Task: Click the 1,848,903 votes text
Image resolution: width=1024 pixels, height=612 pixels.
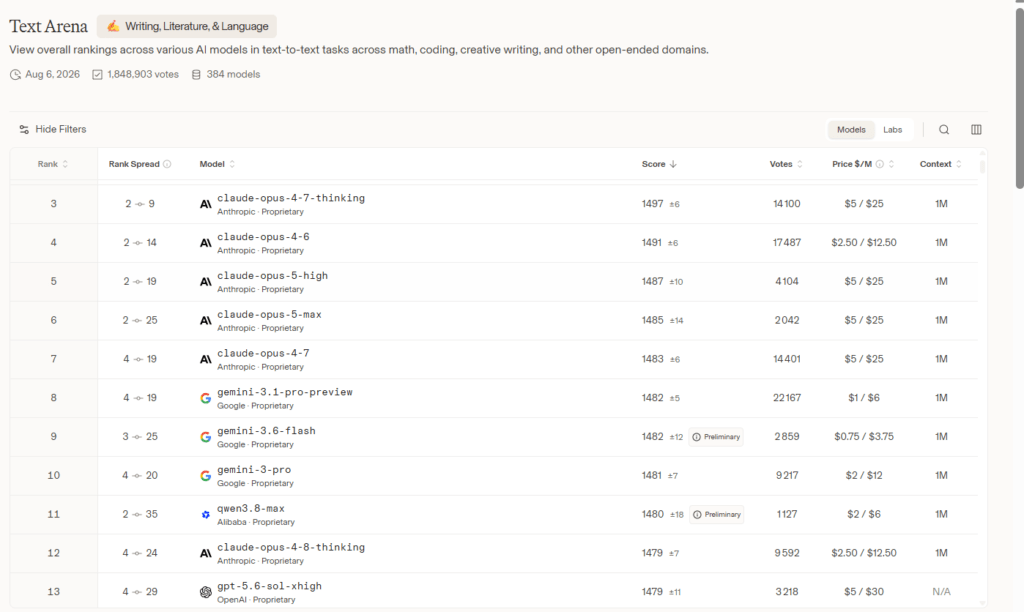Action: click(x=143, y=74)
